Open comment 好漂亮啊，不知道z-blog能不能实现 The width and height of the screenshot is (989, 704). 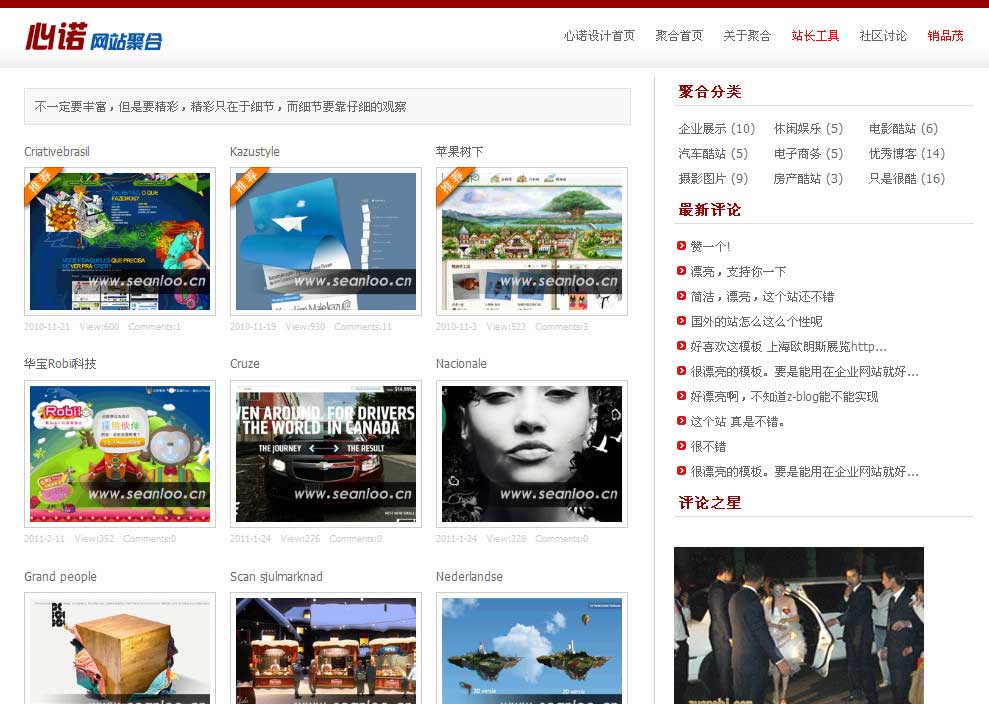click(784, 397)
